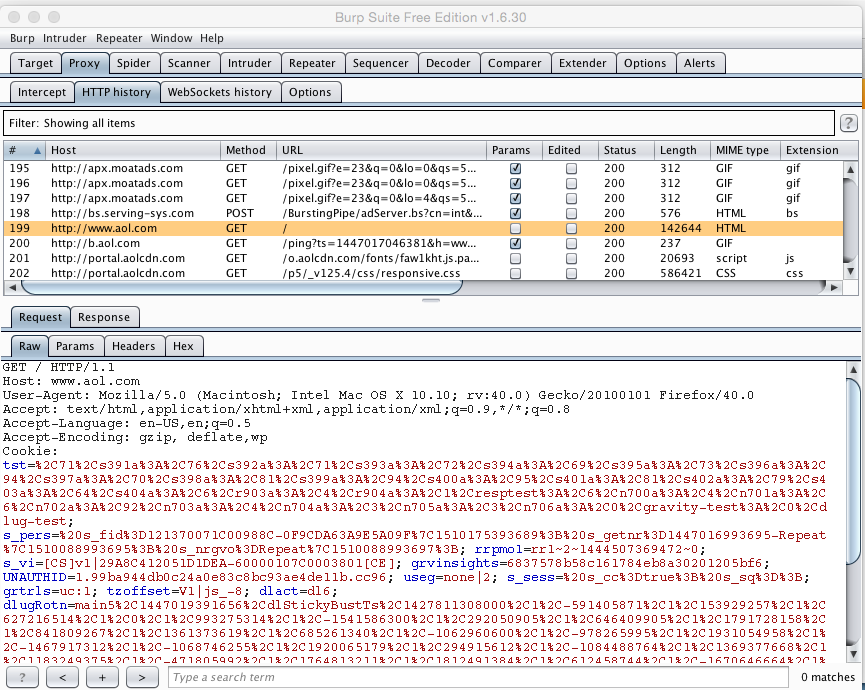Image resolution: width=865 pixels, height=690 pixels.
Task: Click the help question mark icon beside filter
Action: point(848,123)
